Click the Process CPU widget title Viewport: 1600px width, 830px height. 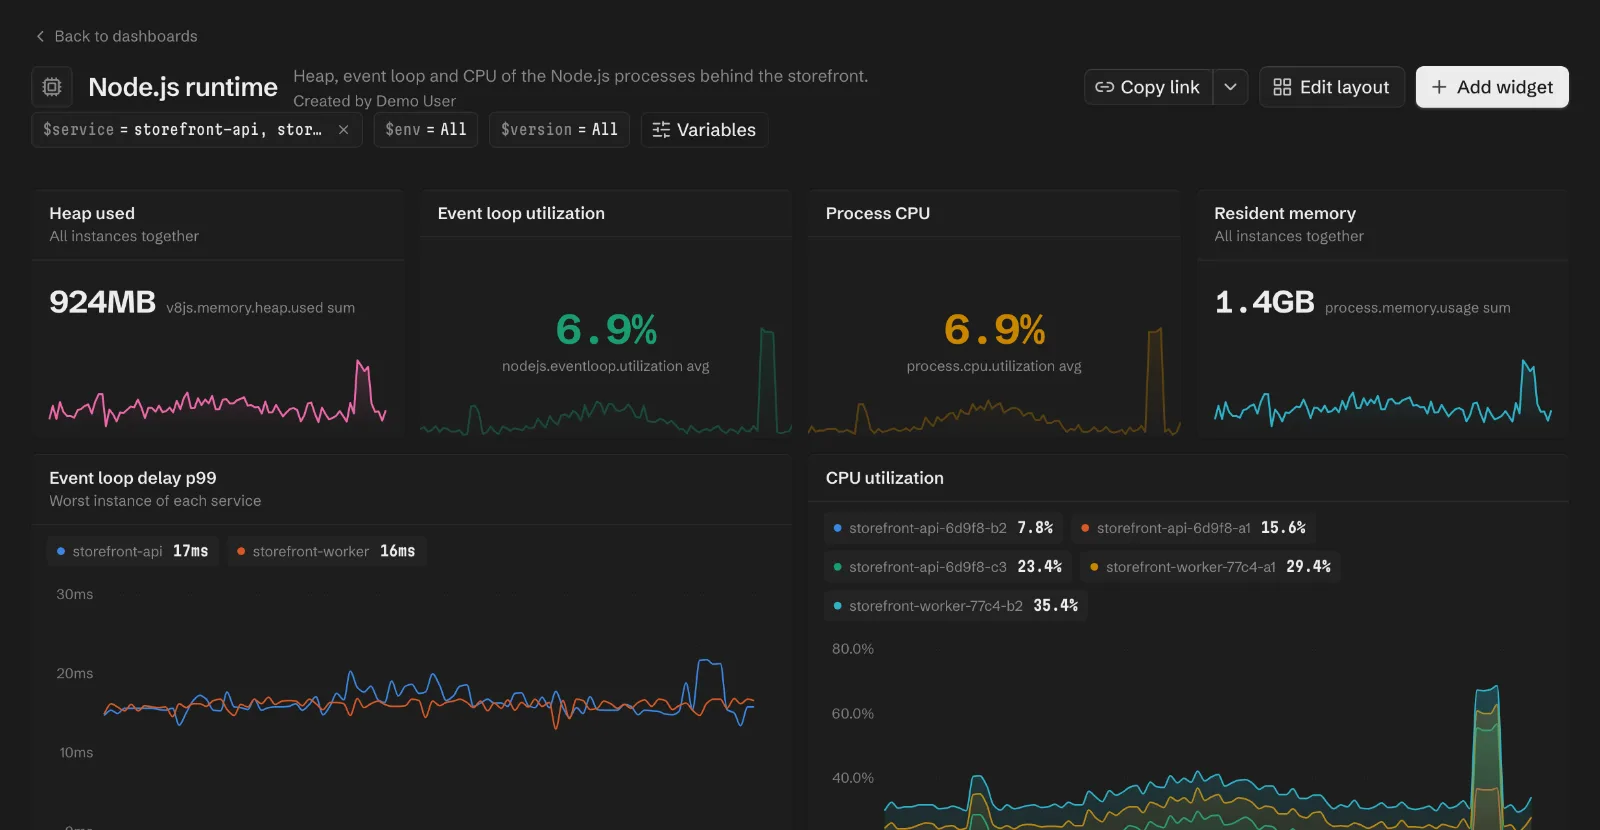click(878, 213)
